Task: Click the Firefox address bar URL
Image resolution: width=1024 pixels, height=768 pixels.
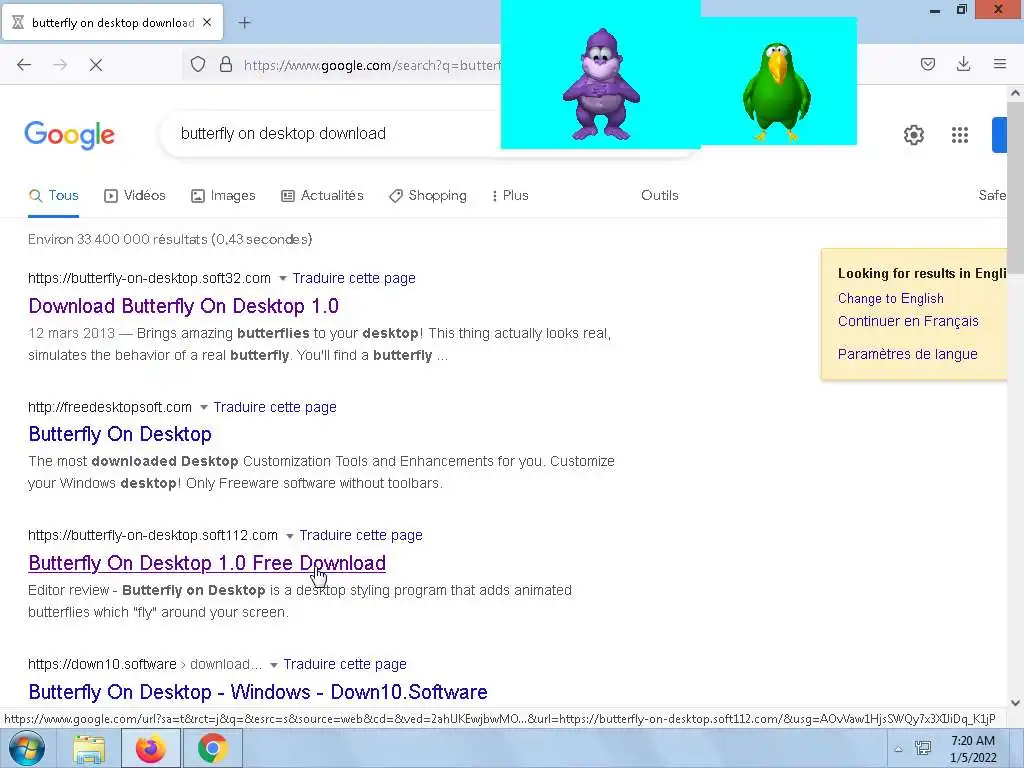Action: [x=372, y=65]
